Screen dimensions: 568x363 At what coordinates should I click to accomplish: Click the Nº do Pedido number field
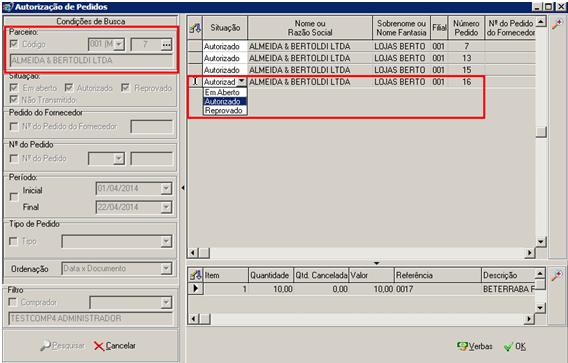[x=151, y=159]
